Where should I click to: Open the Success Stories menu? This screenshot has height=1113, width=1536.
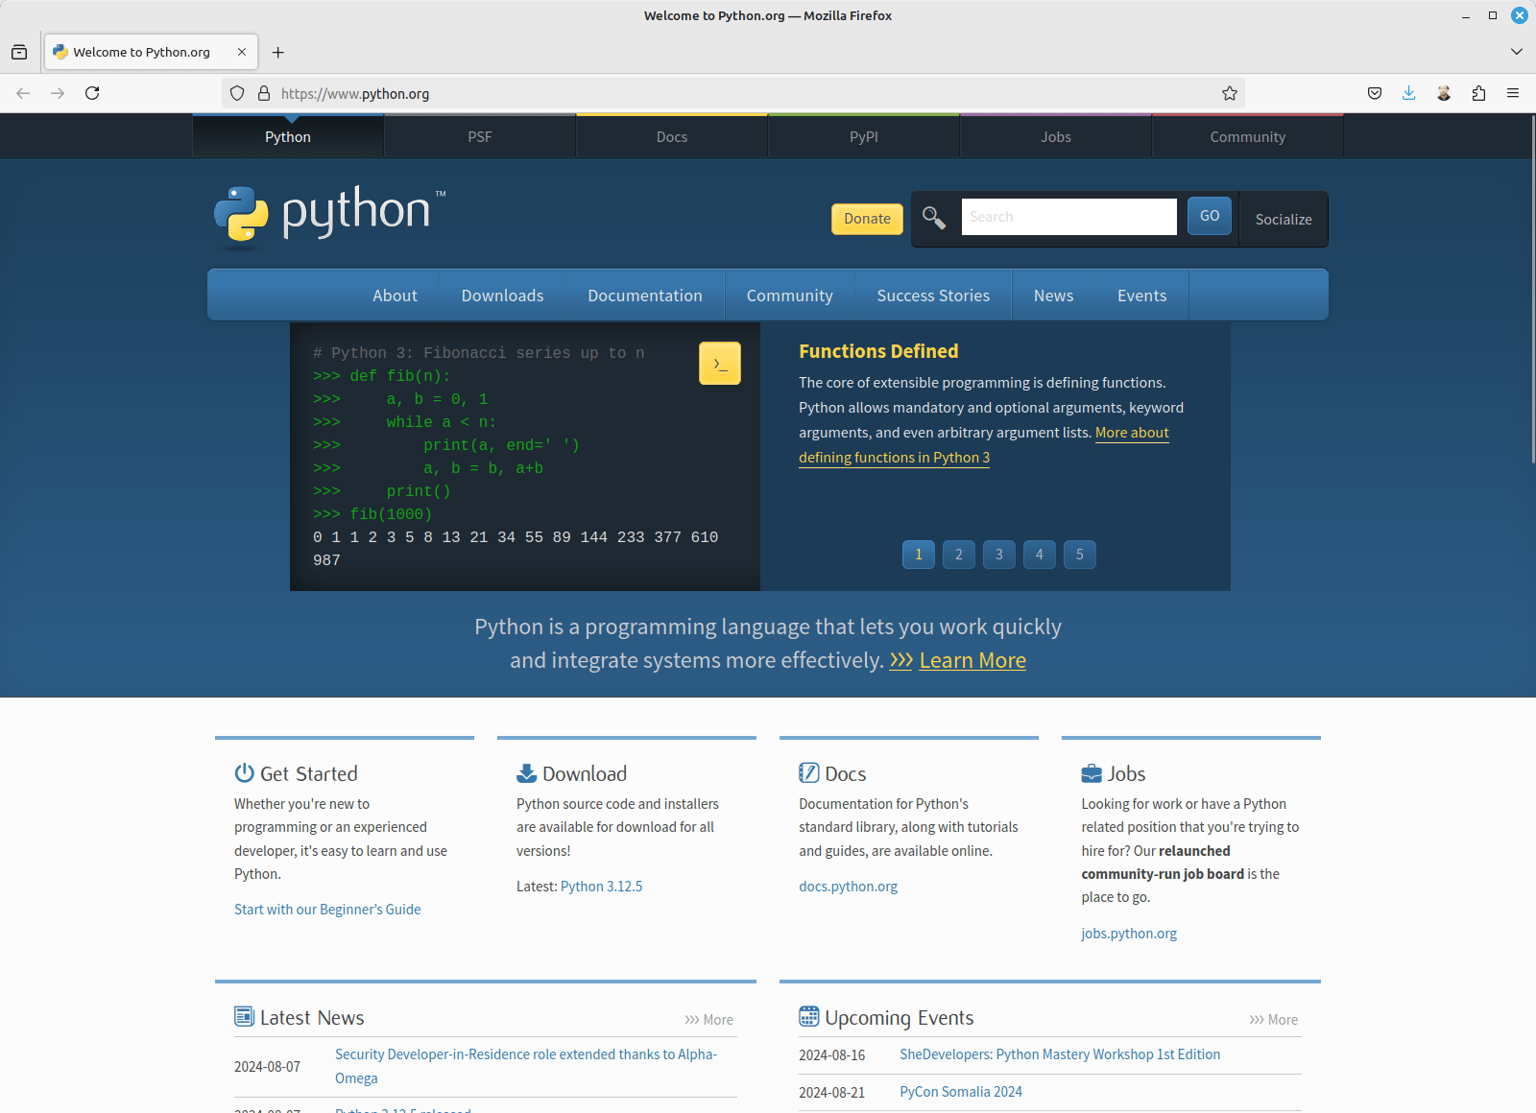[x=933, y=295]
